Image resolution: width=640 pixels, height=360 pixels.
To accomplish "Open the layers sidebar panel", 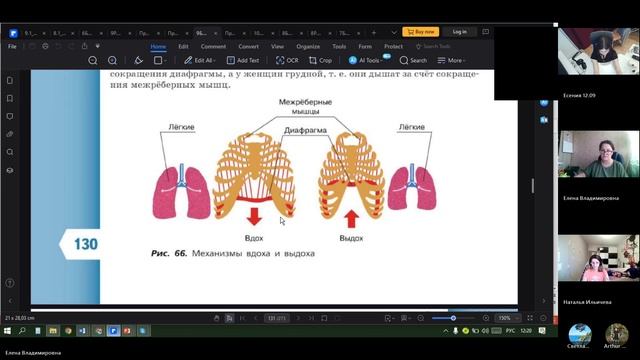I will click(x=10, y=170).
